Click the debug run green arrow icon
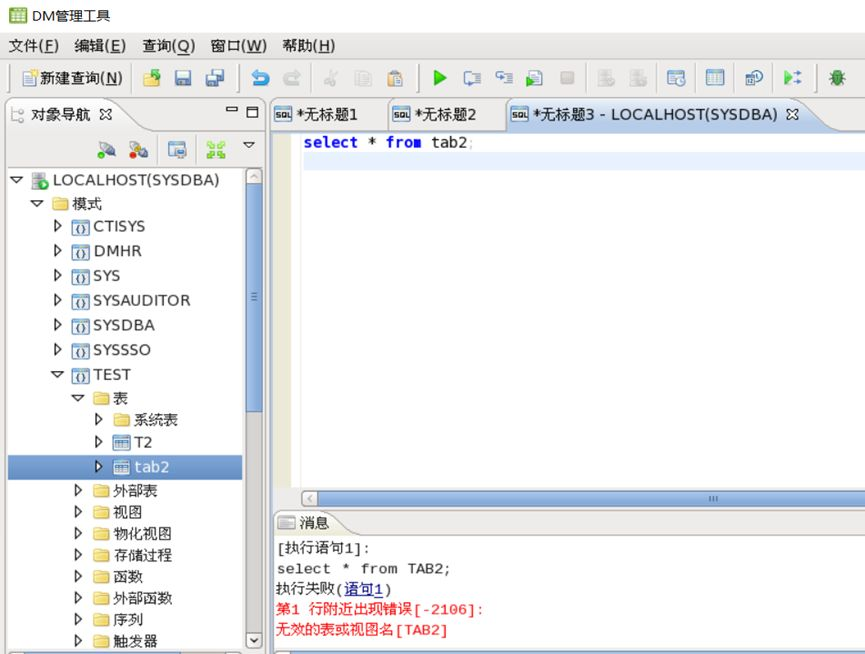 (793, 78)
